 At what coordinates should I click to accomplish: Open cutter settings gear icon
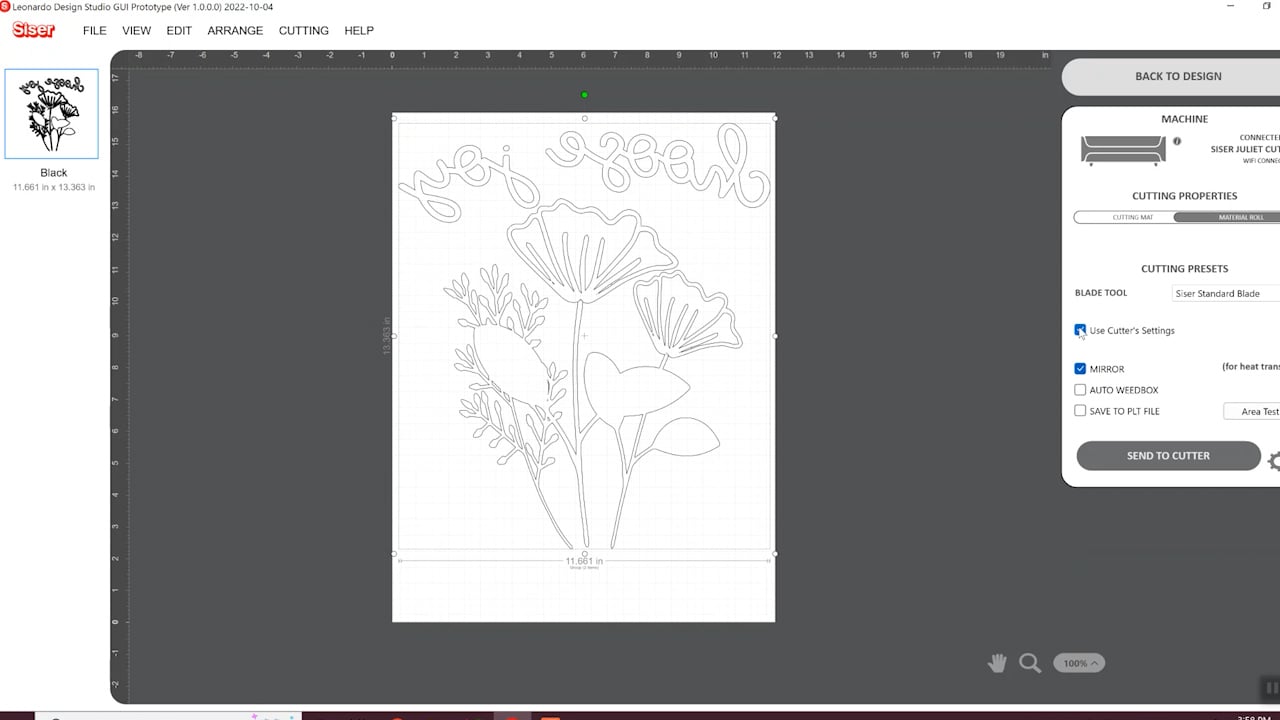(1273, 461)
